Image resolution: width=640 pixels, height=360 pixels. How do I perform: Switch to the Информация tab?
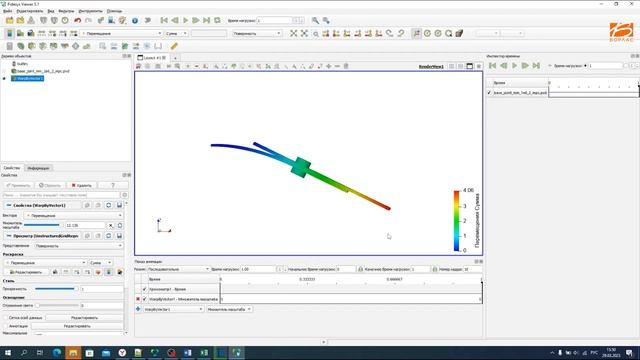tap(38, 168)
